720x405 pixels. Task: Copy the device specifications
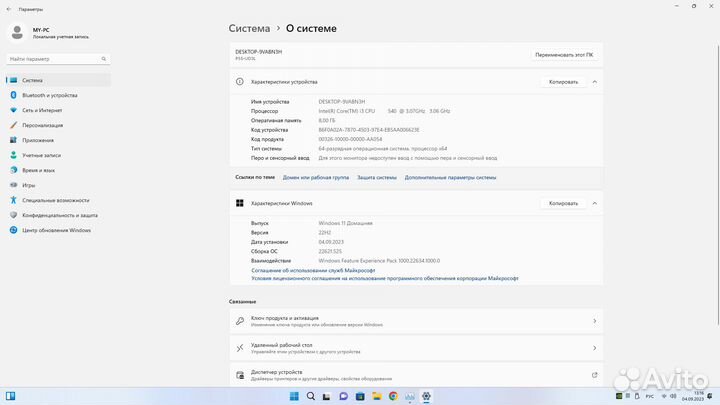563,82
